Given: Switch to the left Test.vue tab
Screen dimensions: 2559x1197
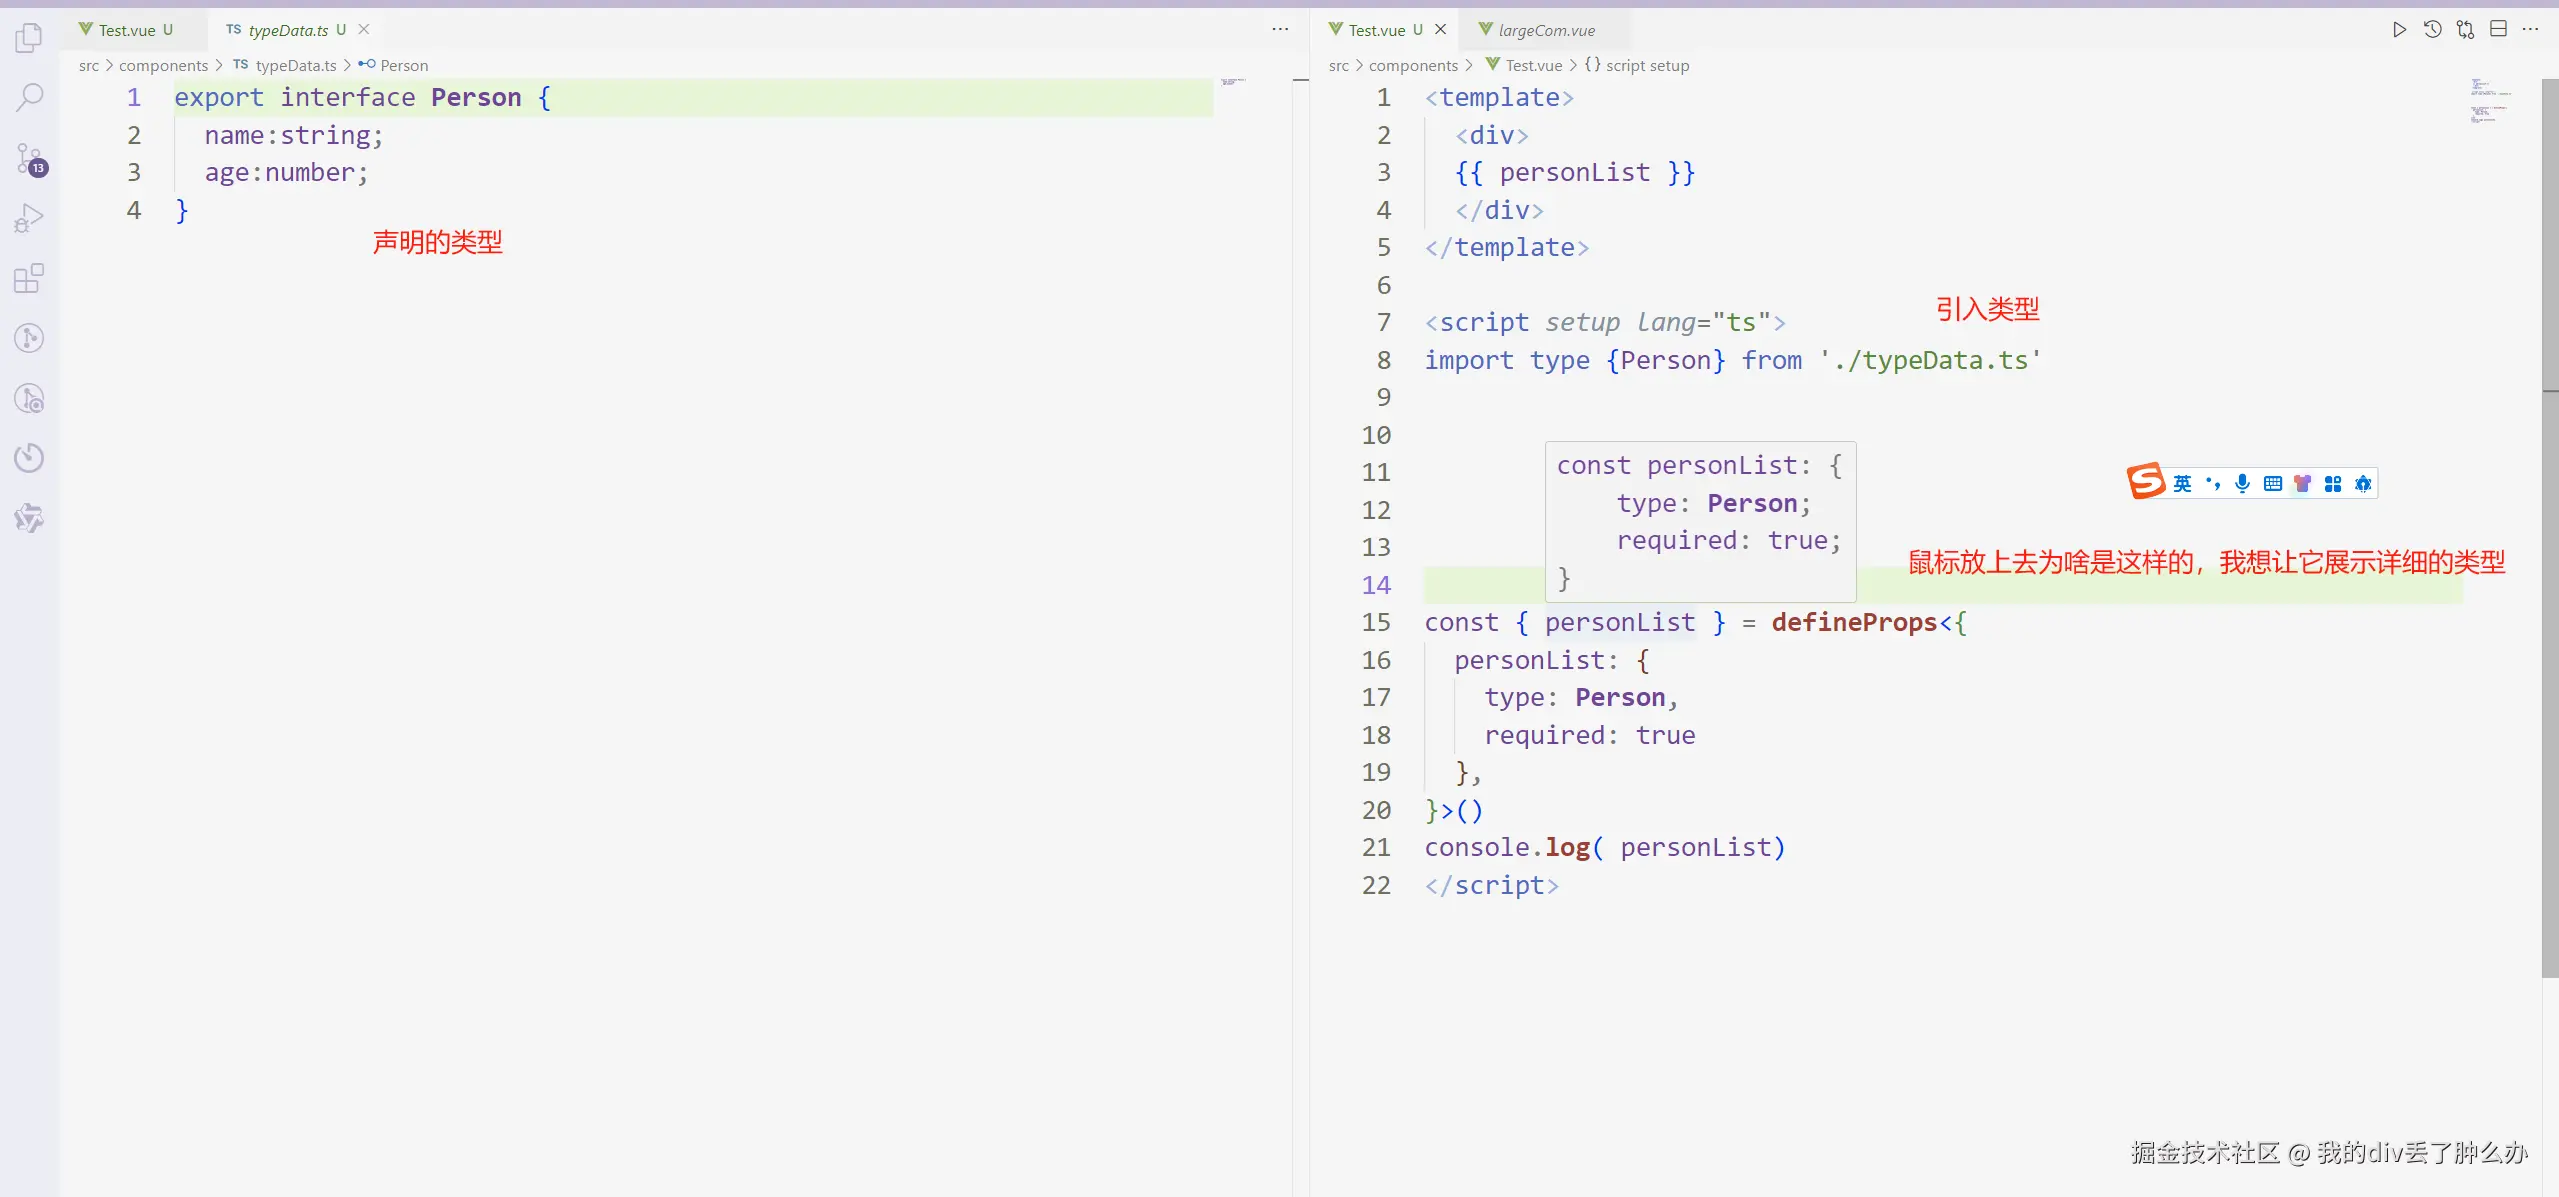Looking at the screenshot, I should 127,30.
